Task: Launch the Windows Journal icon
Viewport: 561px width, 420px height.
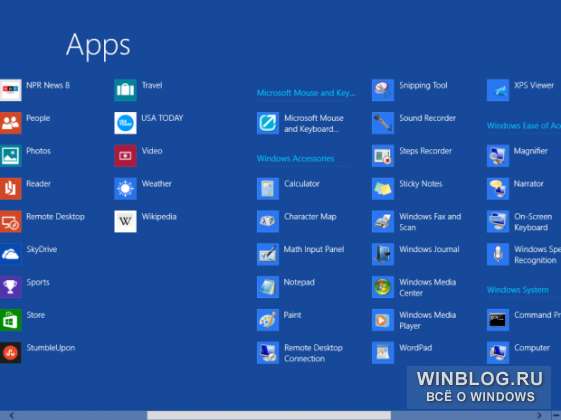Action: pos(383,254)
